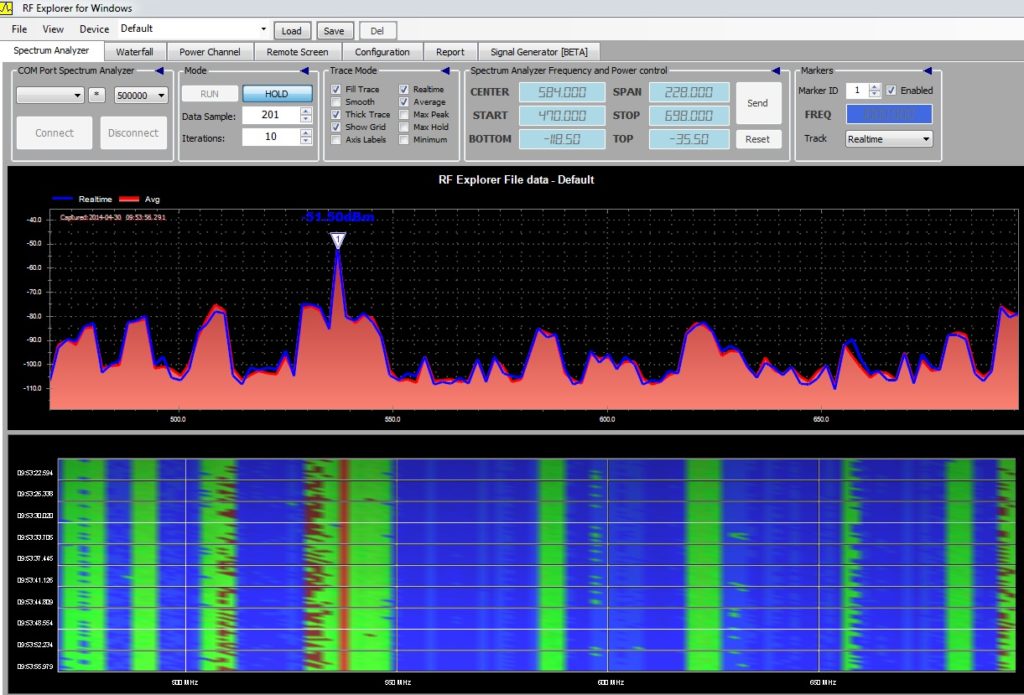Image resolution: width=1024 pixels, height=695 pixels.
Task: Toggle the Realtime trace checkbox
Action: click(404, 89)
